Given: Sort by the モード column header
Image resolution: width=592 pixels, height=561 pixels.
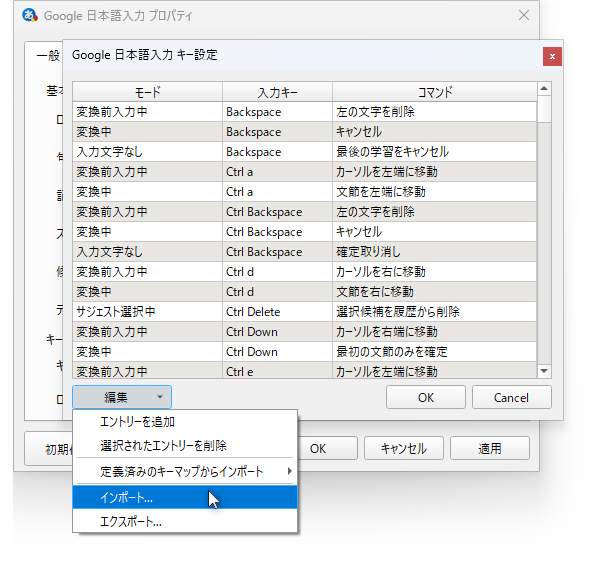Looking at the screenshot, I should 147,92.
